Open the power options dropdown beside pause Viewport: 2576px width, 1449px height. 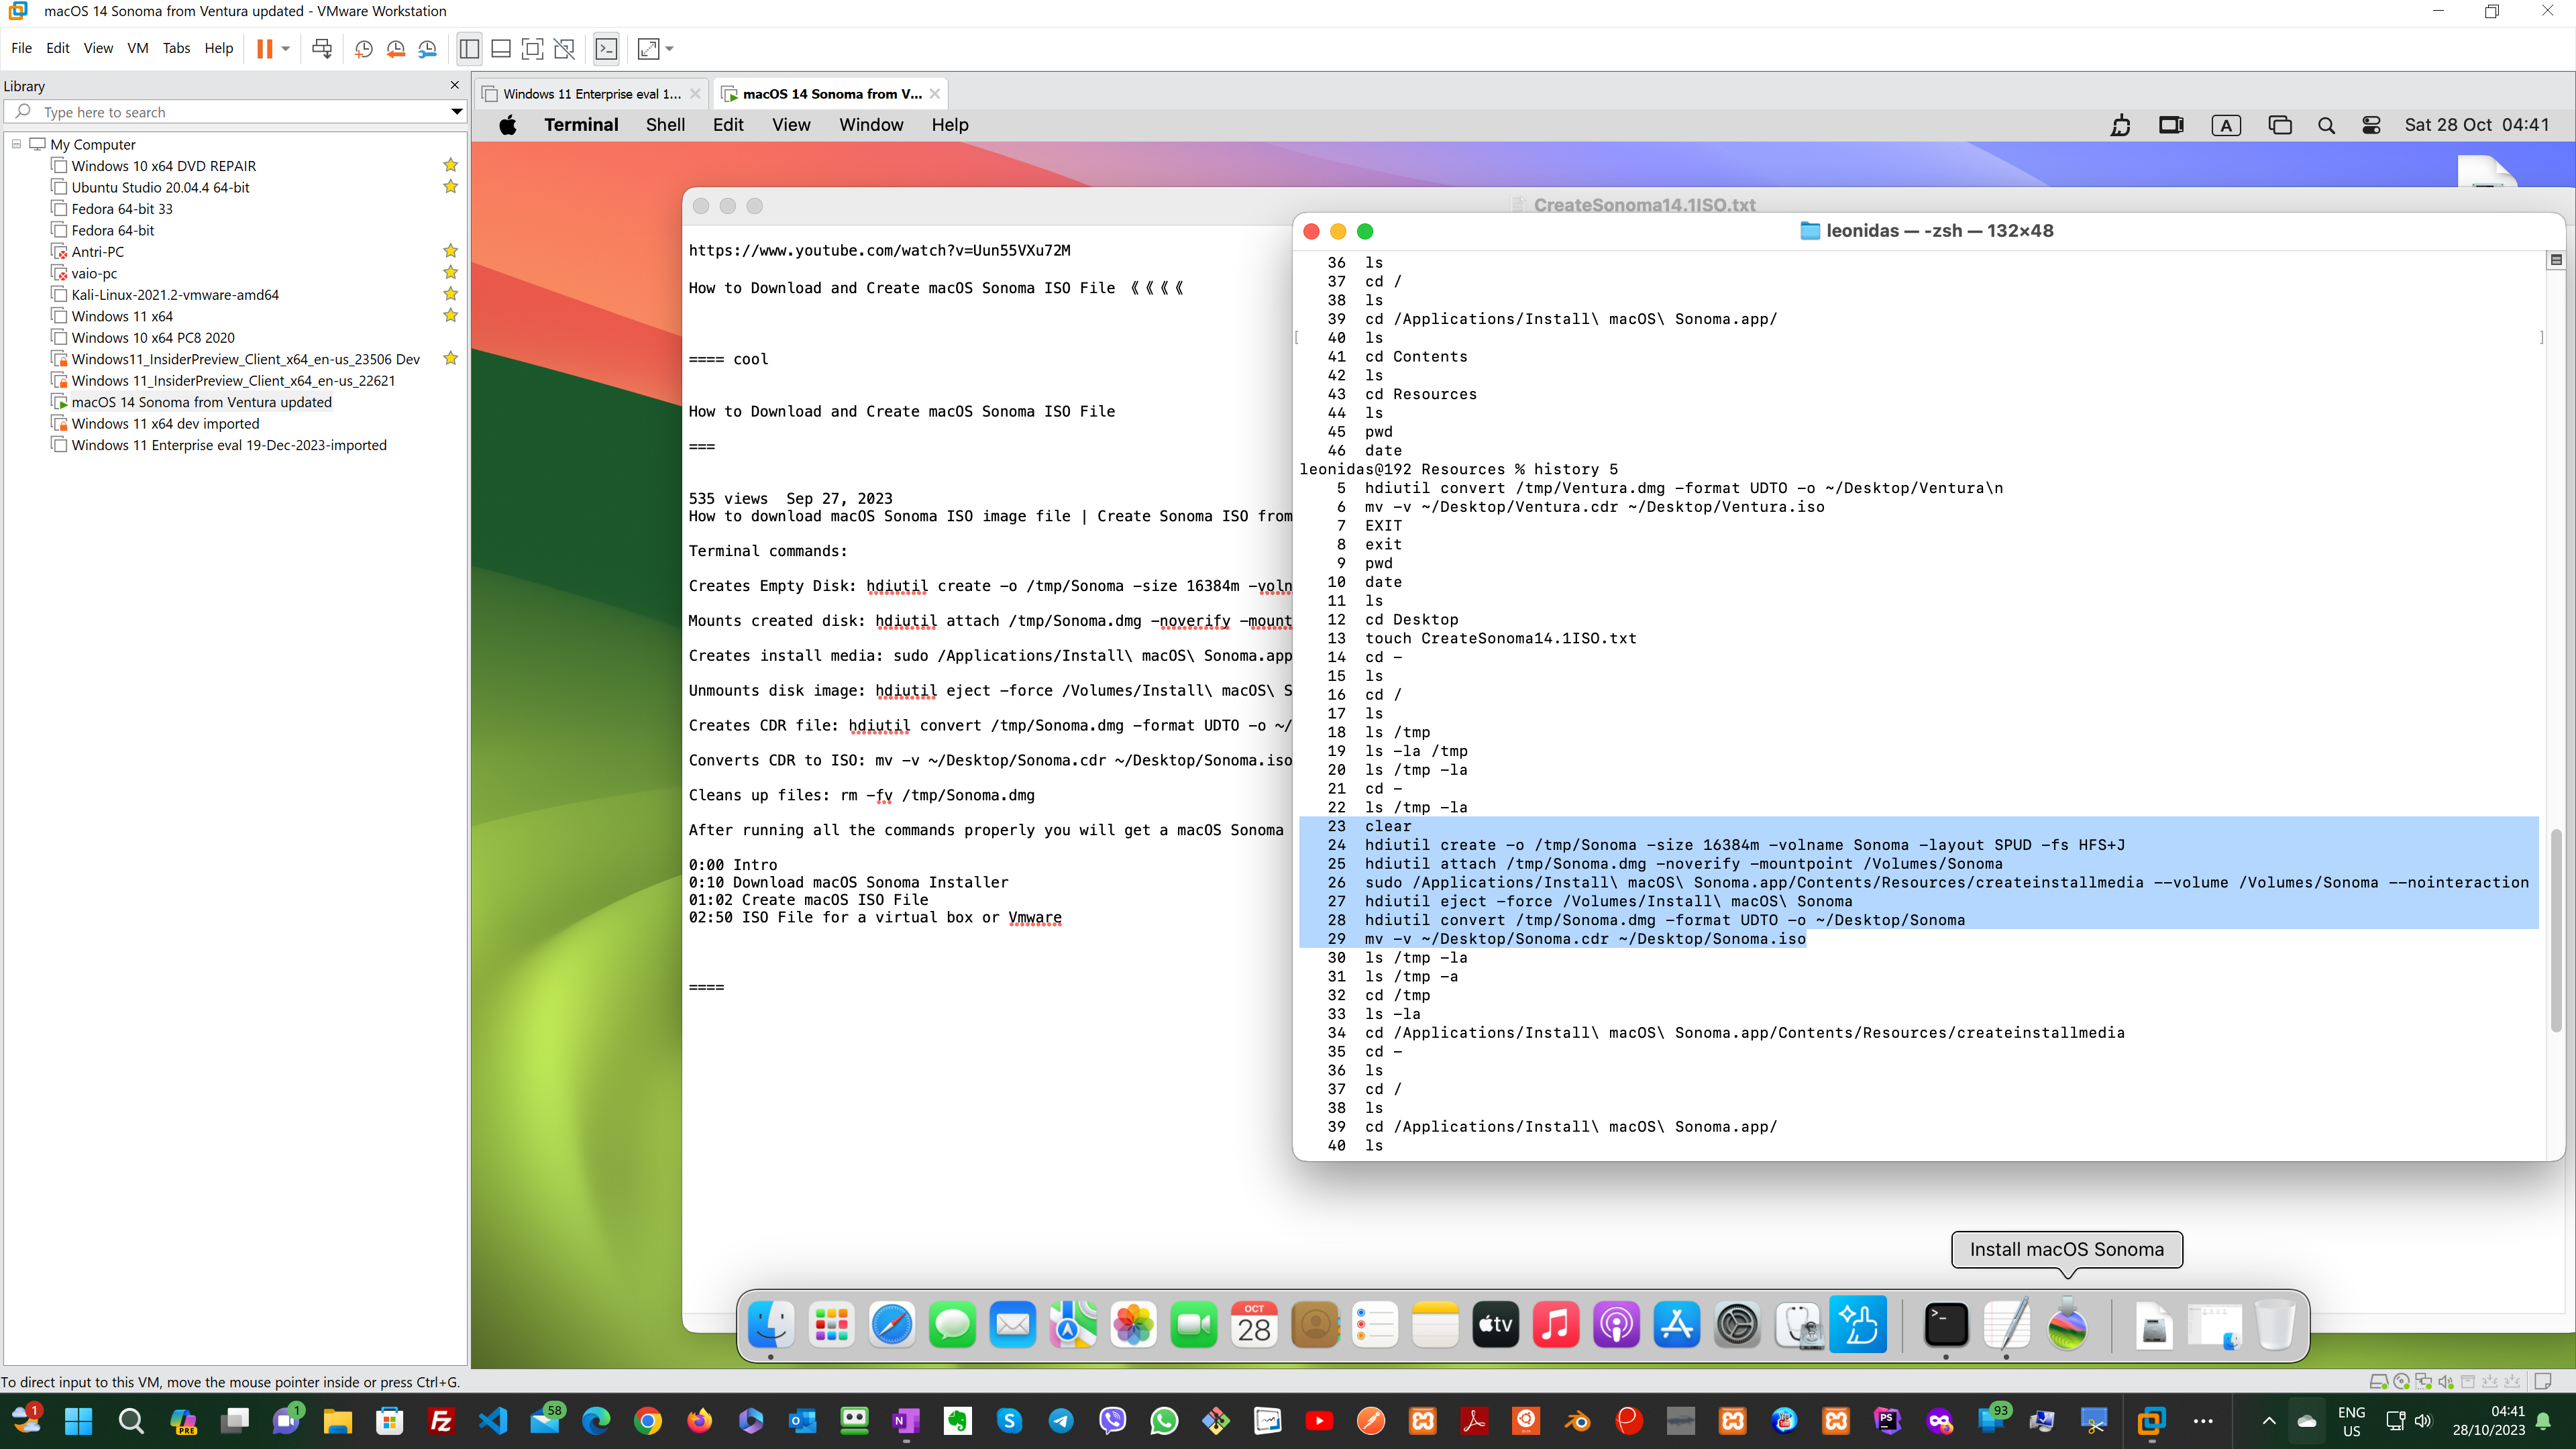(x=286, y=48)
